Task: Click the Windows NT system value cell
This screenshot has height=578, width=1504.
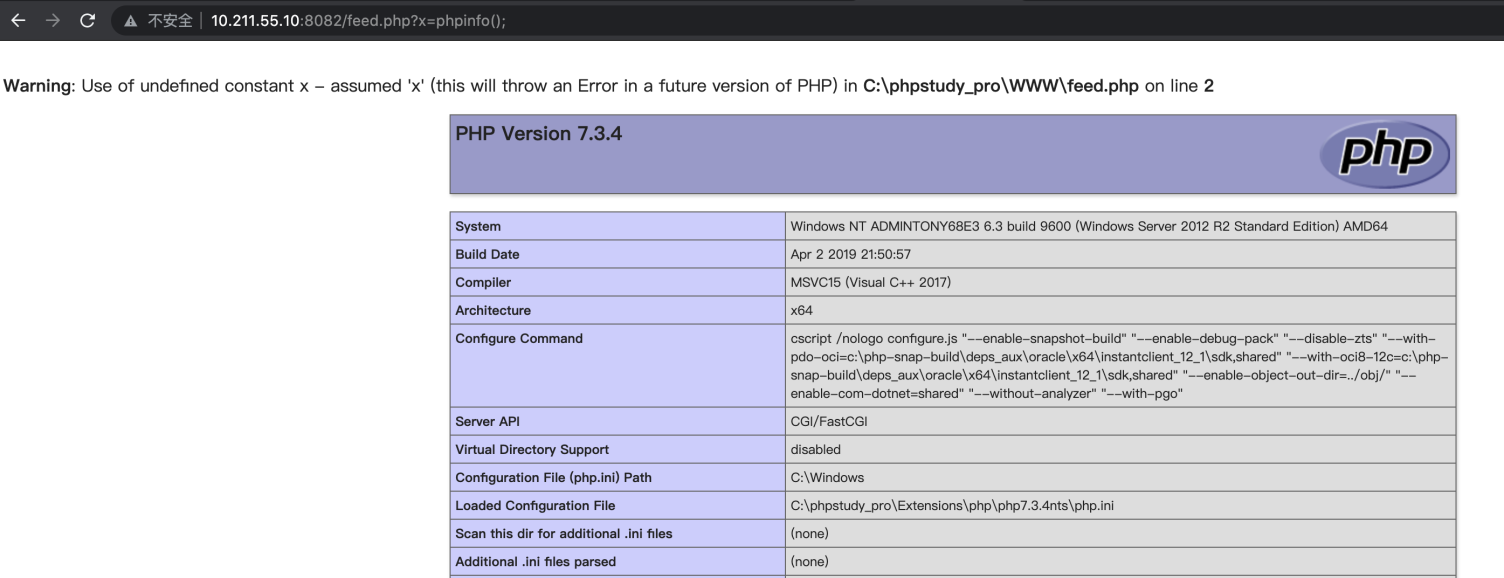Action: 1088,227
